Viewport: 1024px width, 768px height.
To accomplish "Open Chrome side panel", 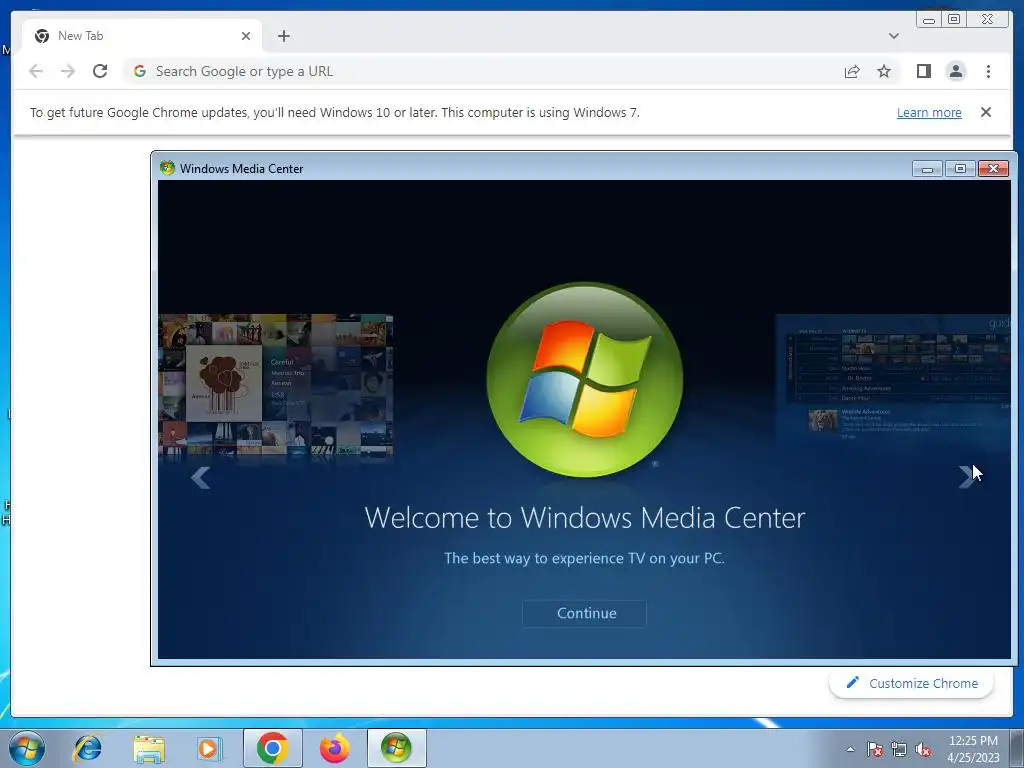I will [923, 71].
